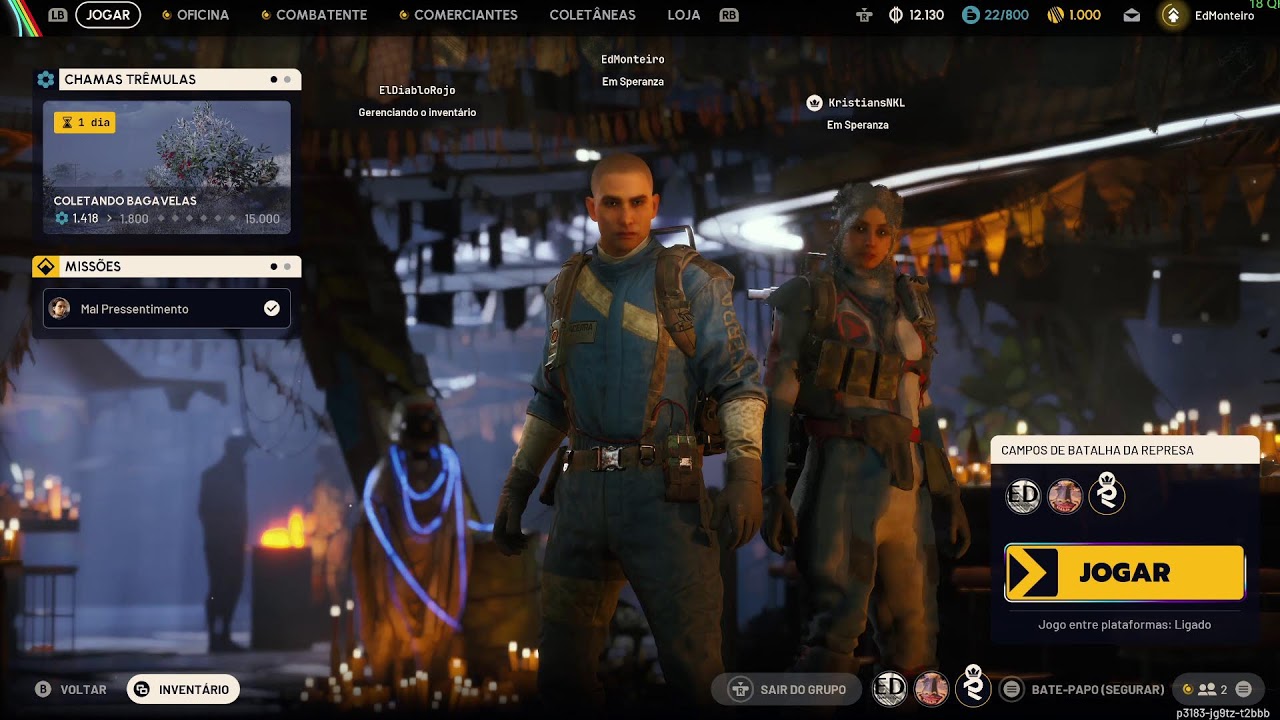
Task: Open the Campos de Batalha da Represa map selector
Action: 1124,450
